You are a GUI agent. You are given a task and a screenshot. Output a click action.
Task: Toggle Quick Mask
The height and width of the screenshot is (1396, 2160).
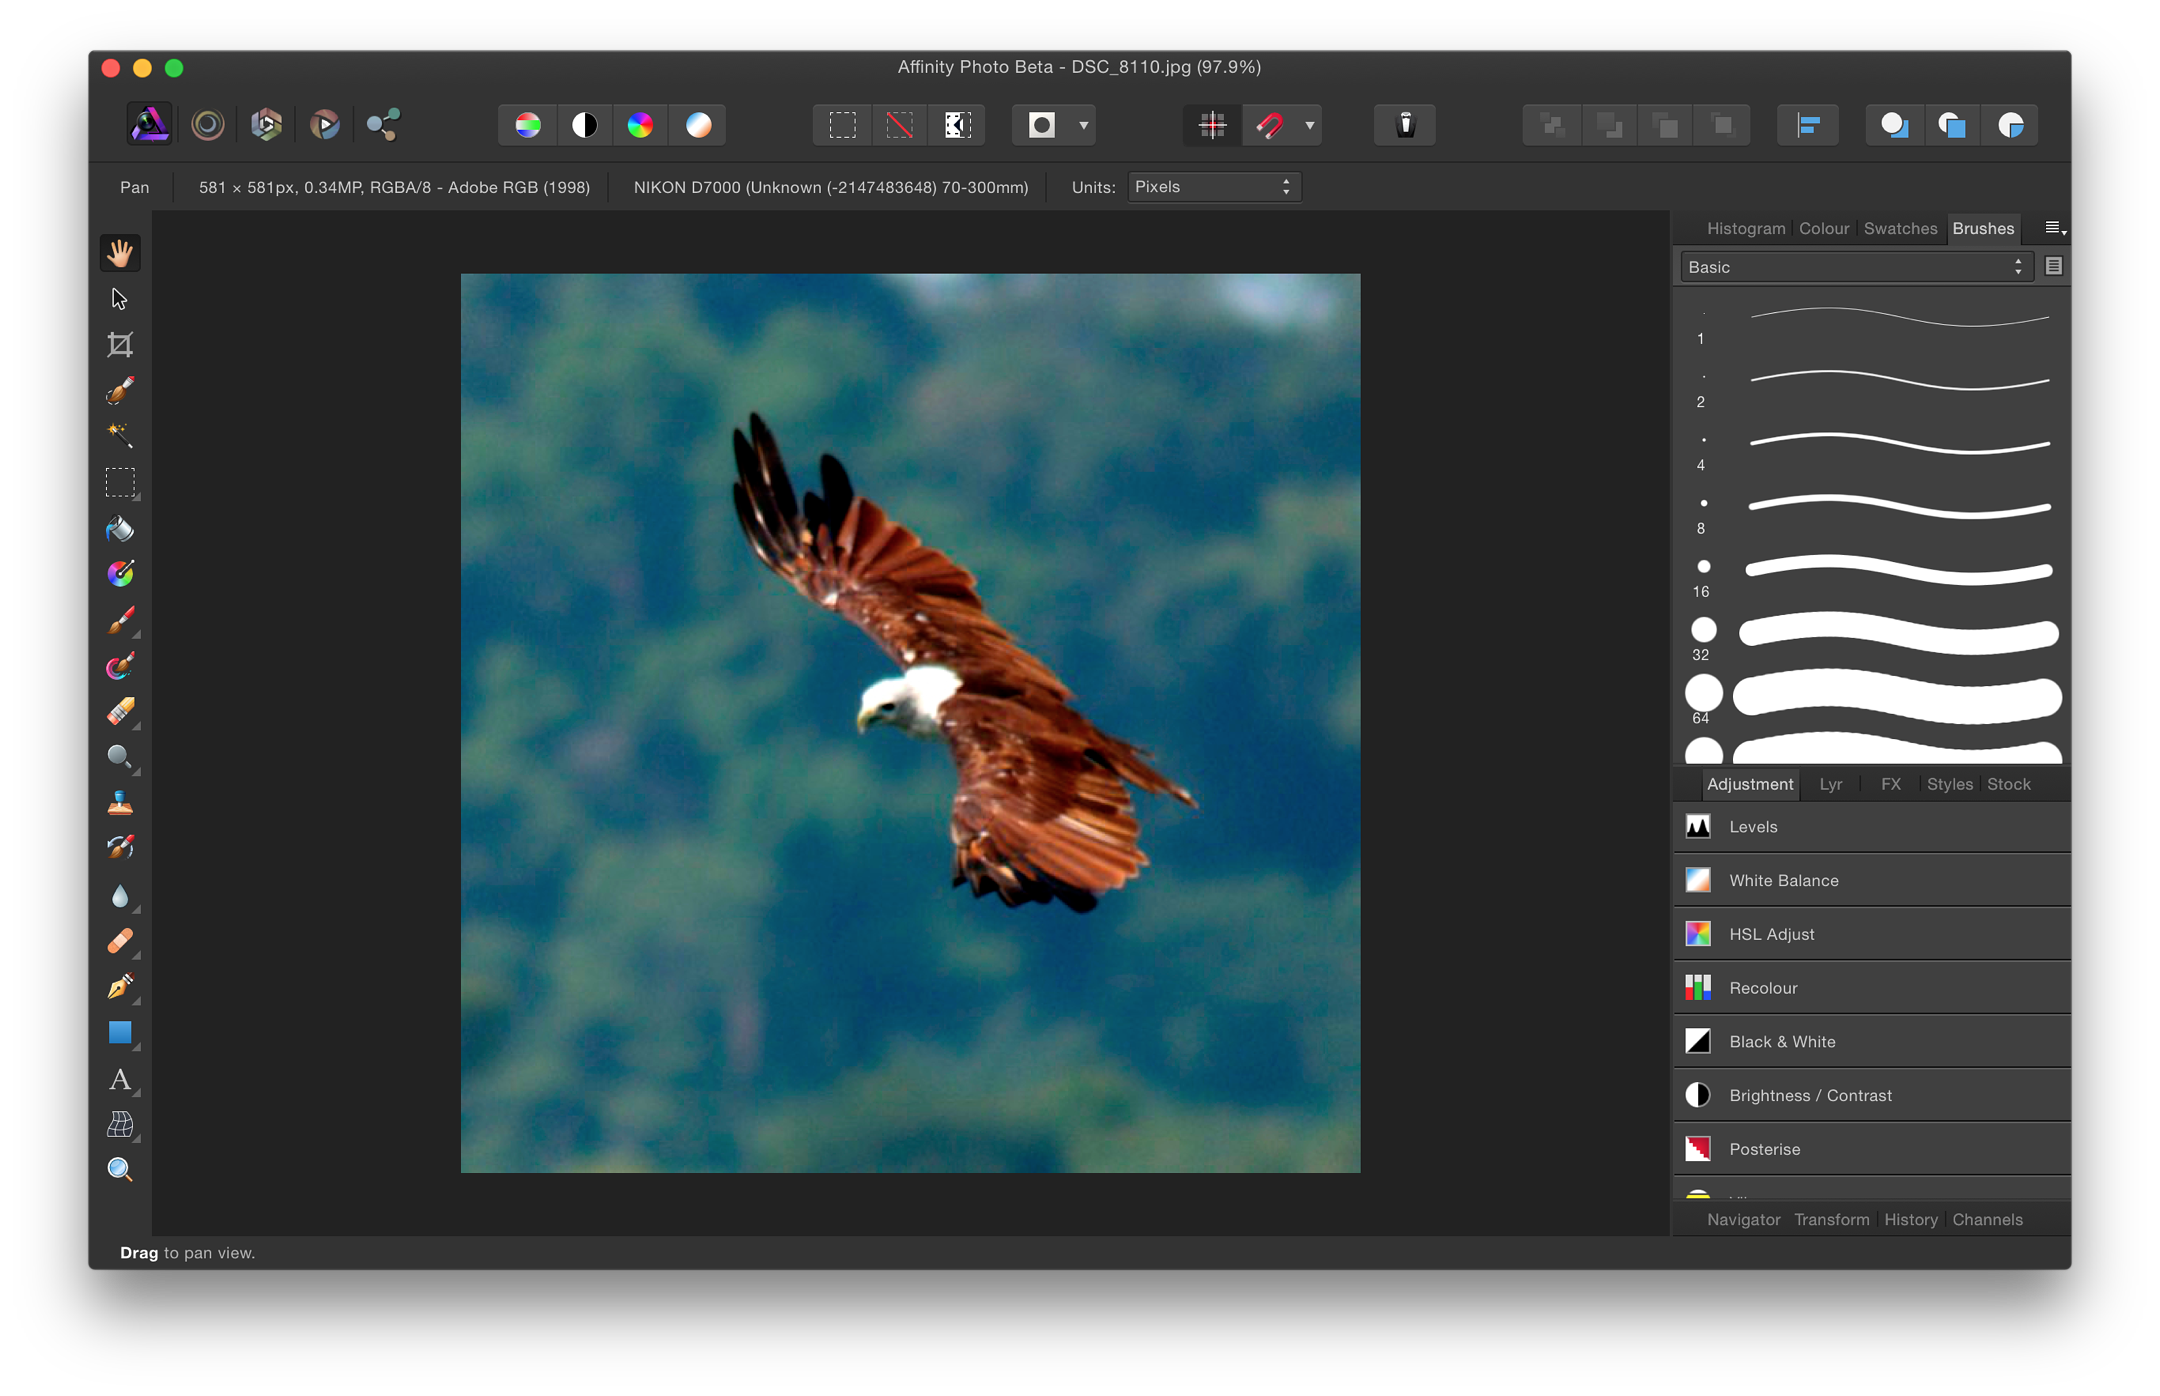(1042, 125)
